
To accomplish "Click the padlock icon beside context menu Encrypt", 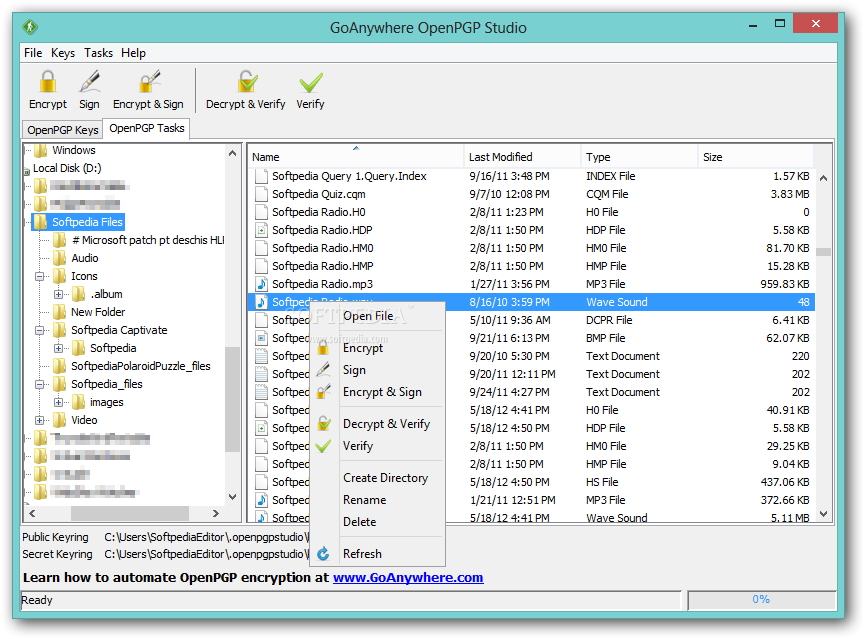I will pos(323,348).
